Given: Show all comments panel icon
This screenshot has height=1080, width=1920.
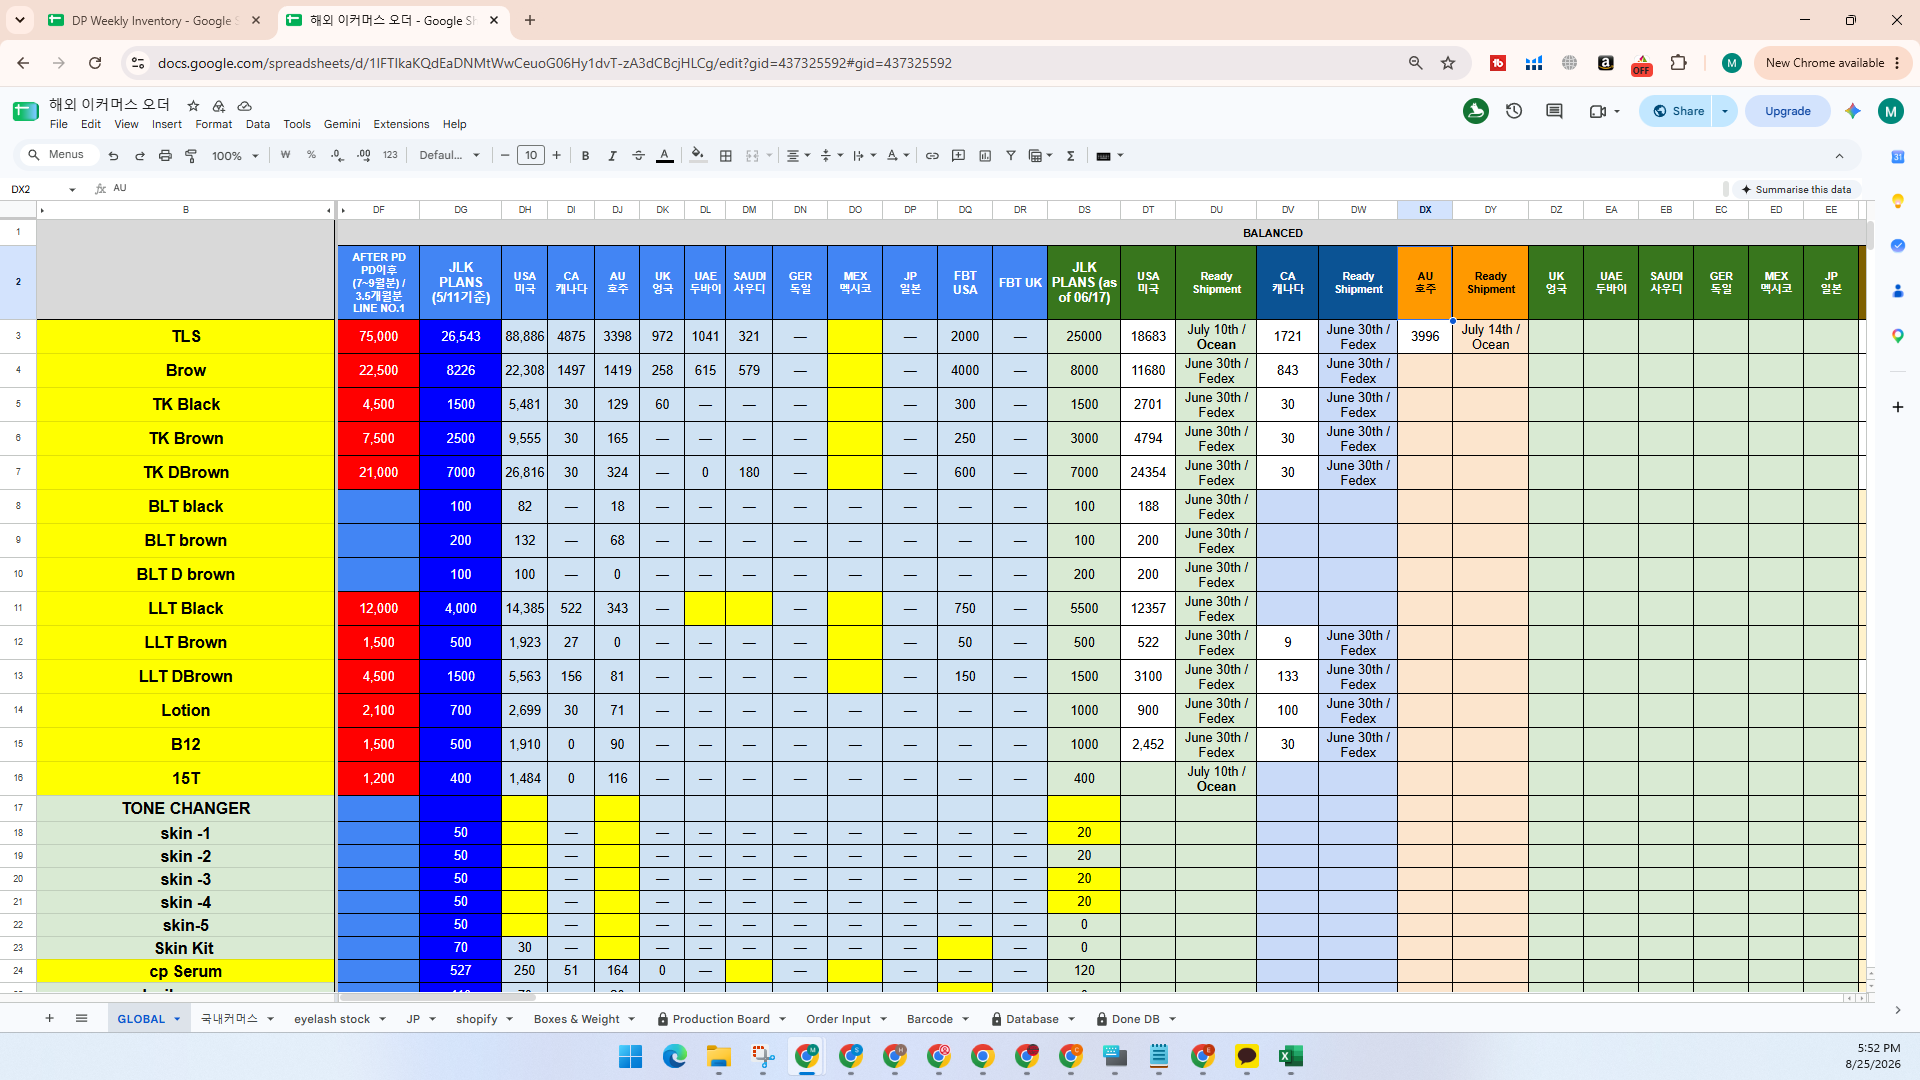Looking at the screenshot, I should (1554, 111).
